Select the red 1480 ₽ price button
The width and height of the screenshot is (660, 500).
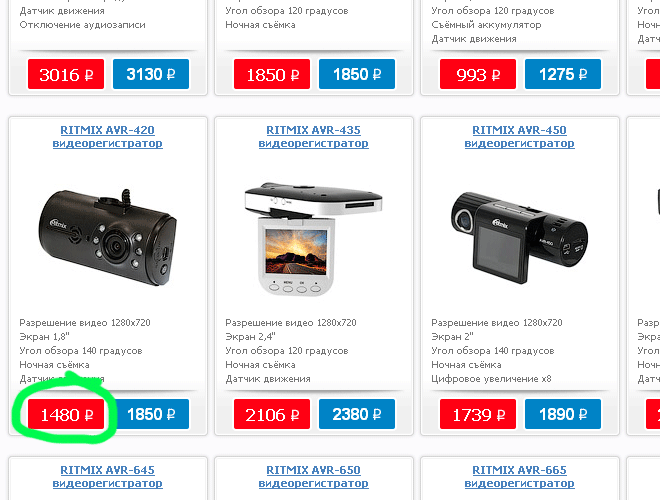66,414
